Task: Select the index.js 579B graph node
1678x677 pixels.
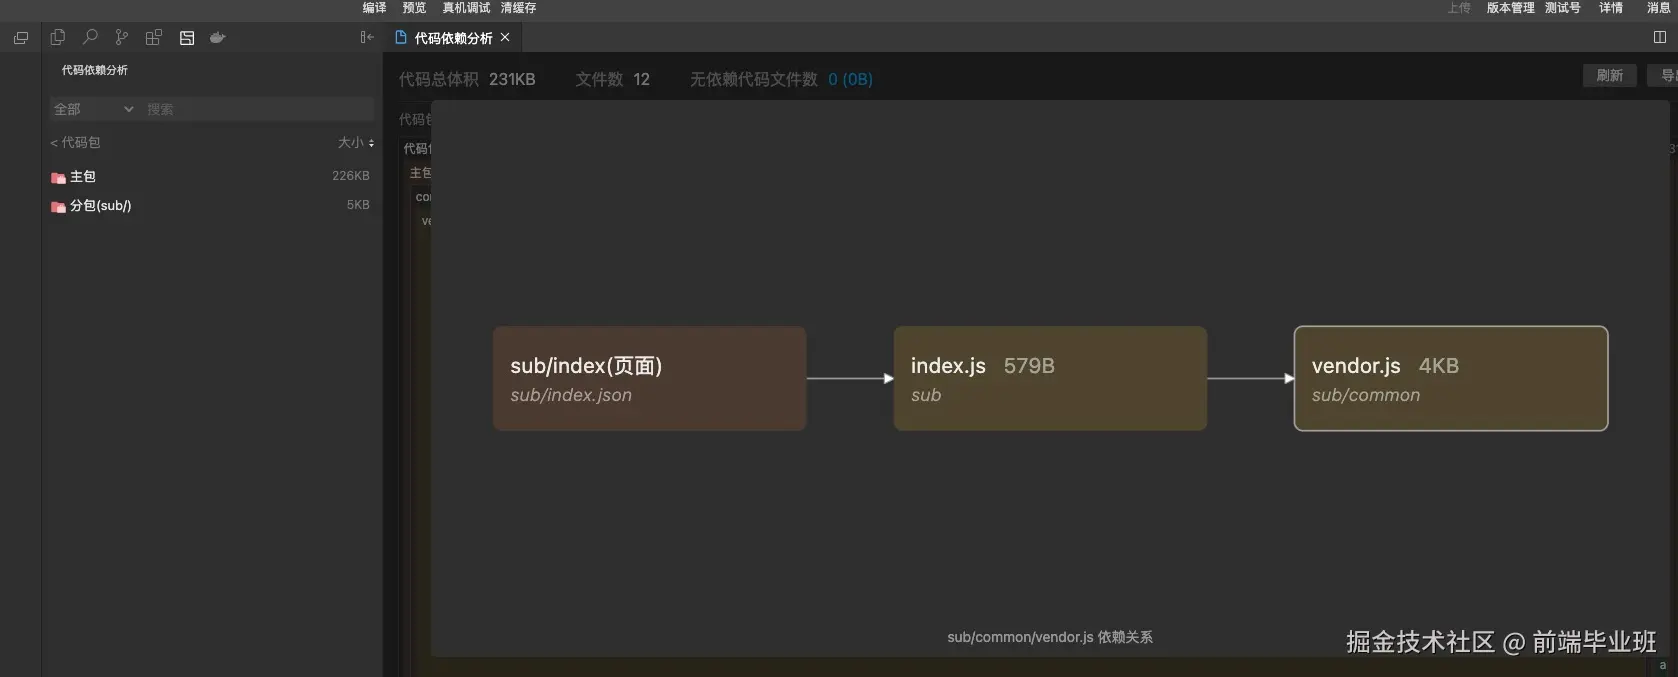Action: pos(1050,379)
